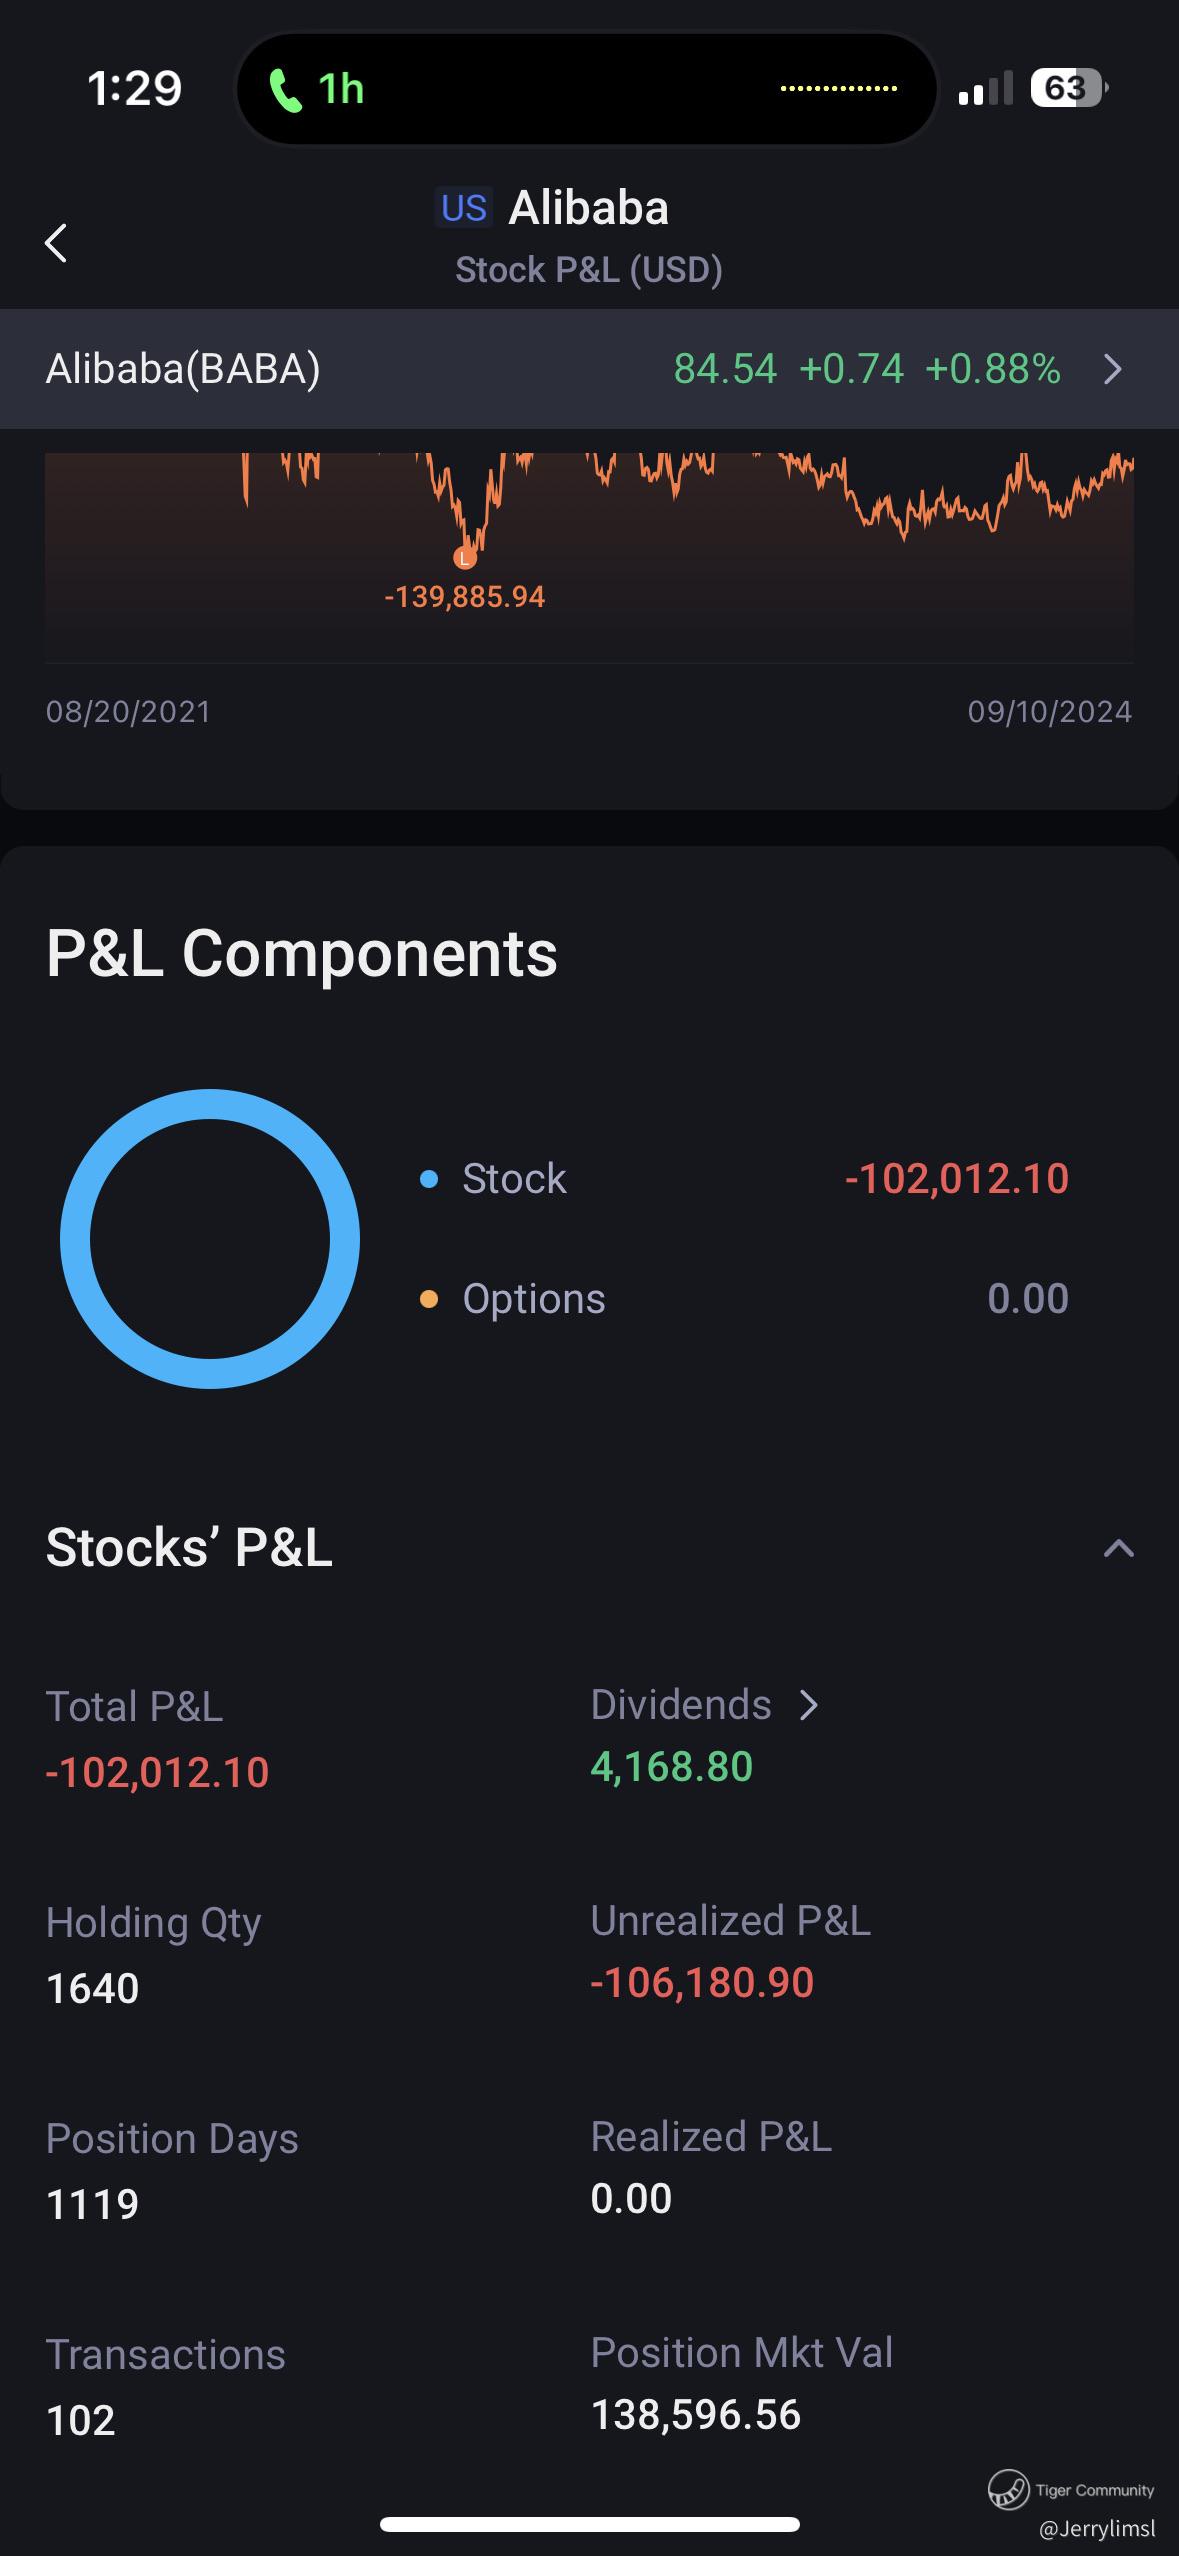Tap the Alibaba page title

[x=588, y=208]
